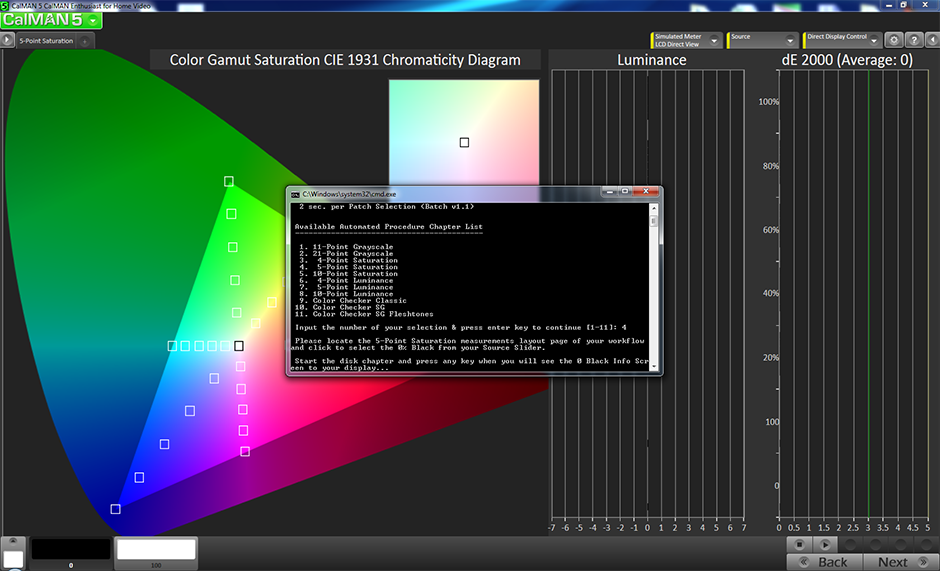
Task: Minimize the cmd.exe window
Action: 610,191
